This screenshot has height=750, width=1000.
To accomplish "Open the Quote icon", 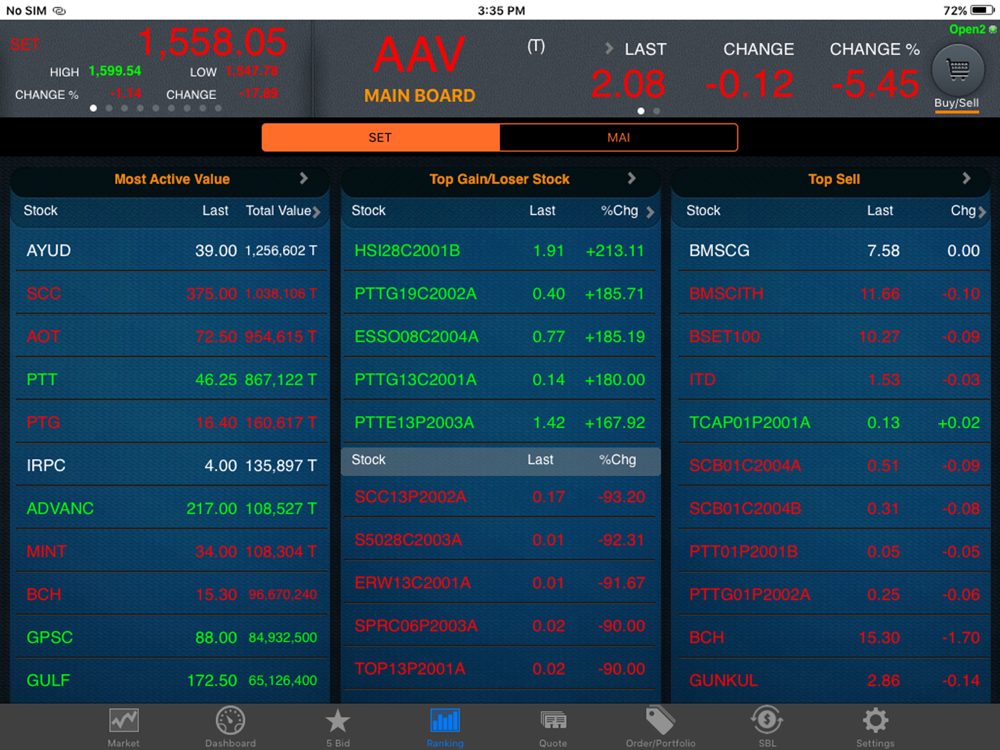I will (x=553, y=721).
